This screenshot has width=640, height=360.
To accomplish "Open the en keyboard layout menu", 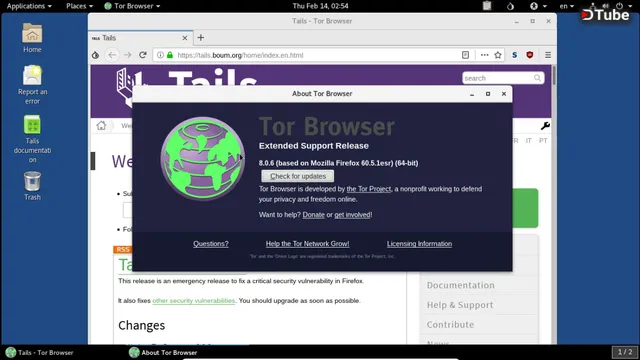I will click(567, 6).
